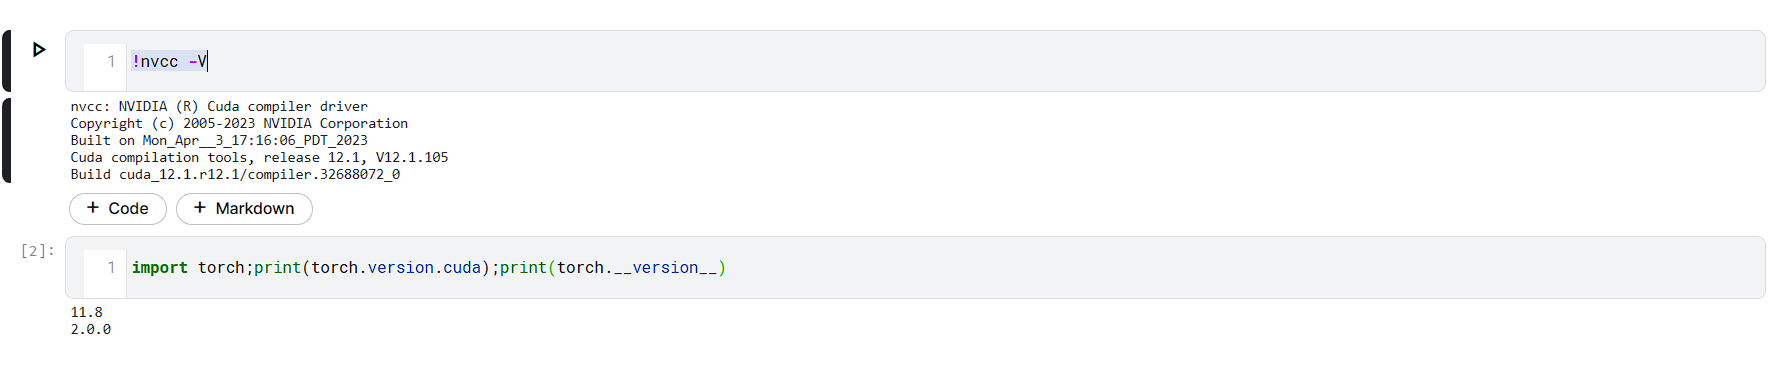Click the NVIDIA Corporation copyright line
The image size is (1779, 374).
(239, 123)
